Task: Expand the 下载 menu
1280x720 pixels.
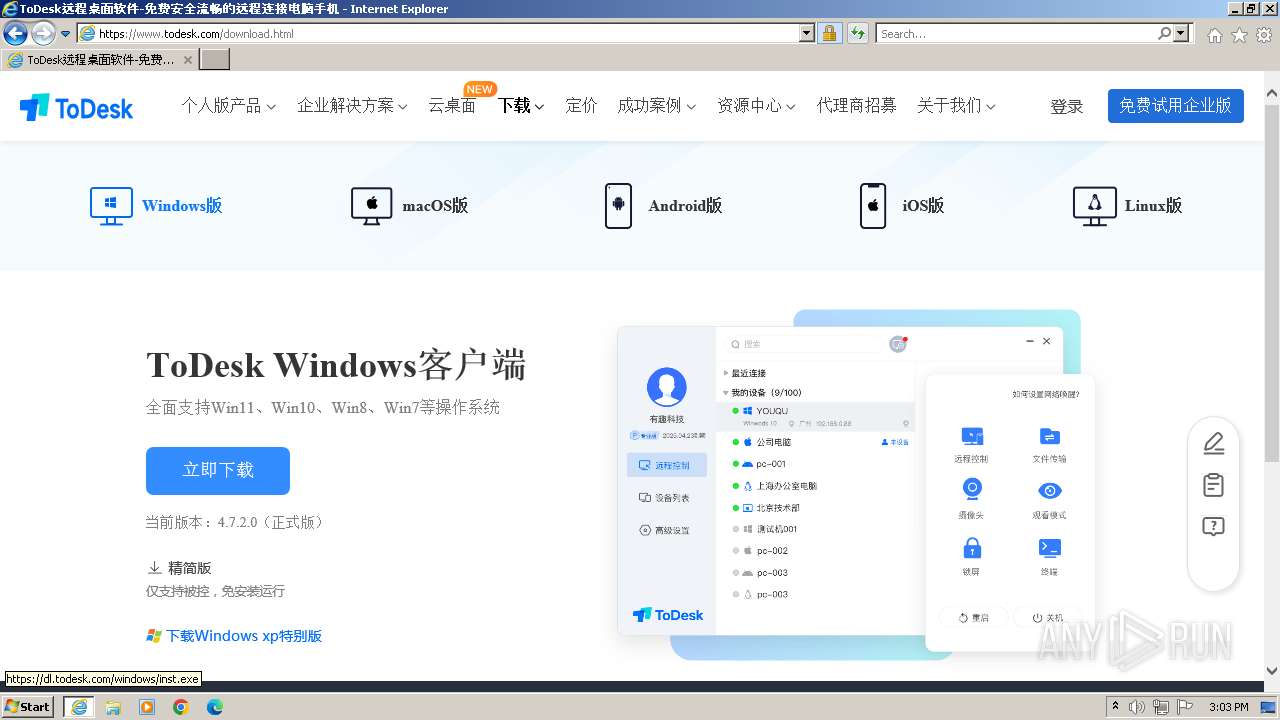Action: 521,105
